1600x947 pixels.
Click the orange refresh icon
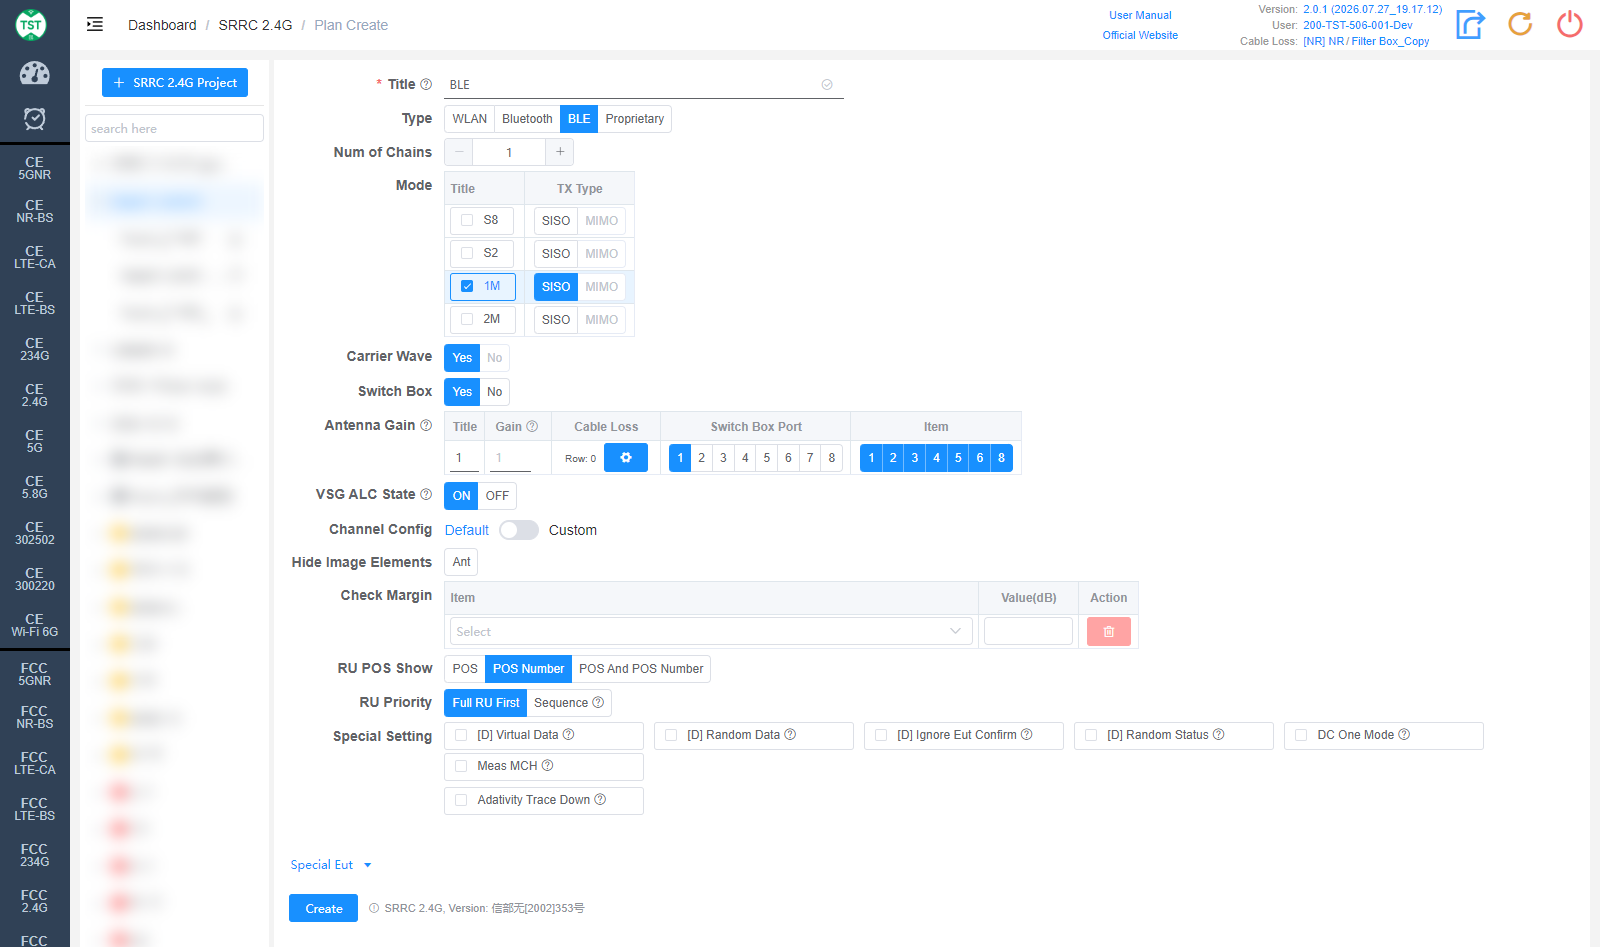pyautogui.click(x=1520, y=24)
